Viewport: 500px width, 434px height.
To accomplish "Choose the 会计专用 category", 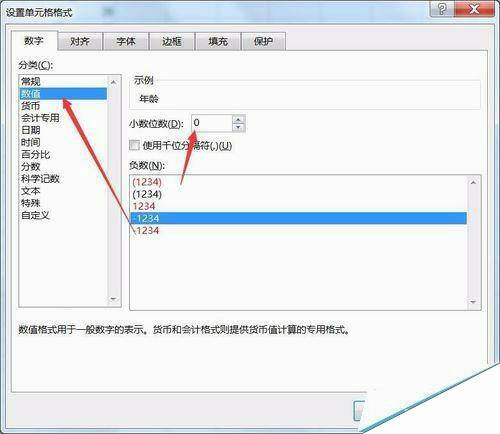I will (x=63, y=118).
